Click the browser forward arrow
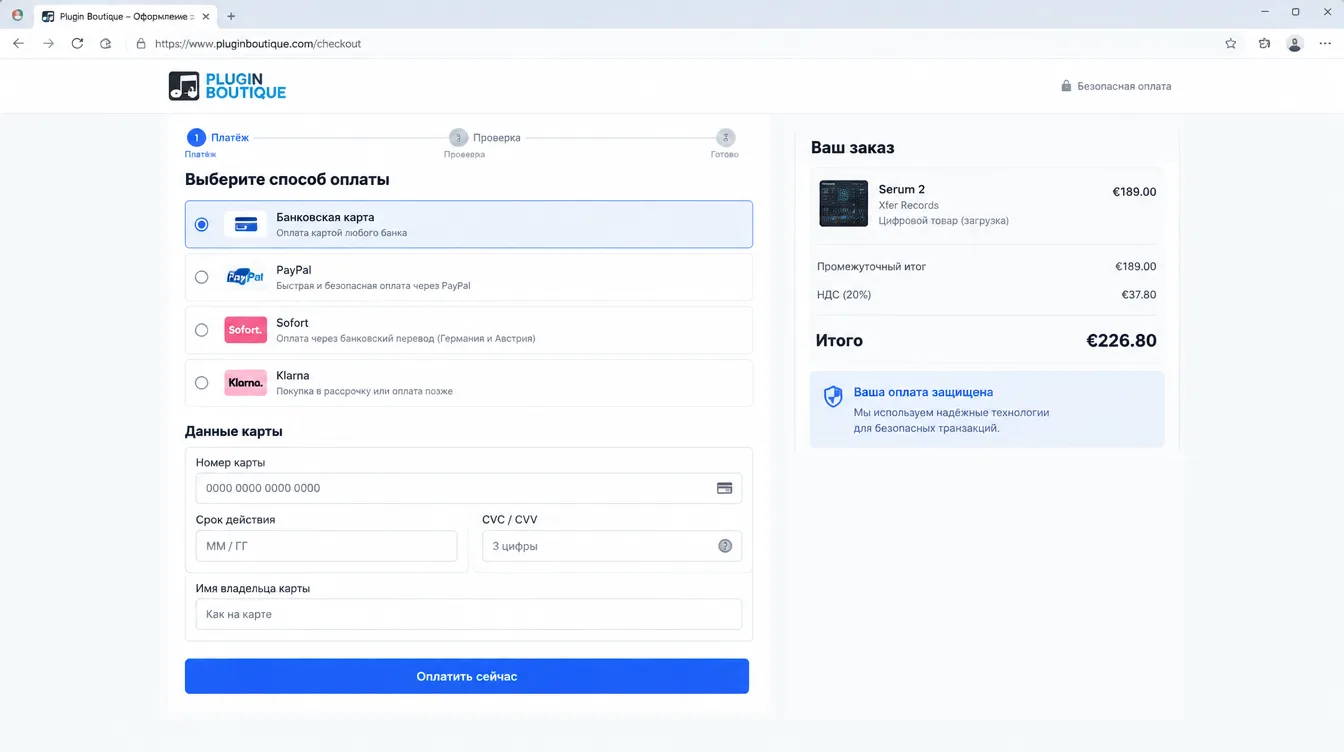This screenshot has height=752, width=1344. (x=48, y=44)
